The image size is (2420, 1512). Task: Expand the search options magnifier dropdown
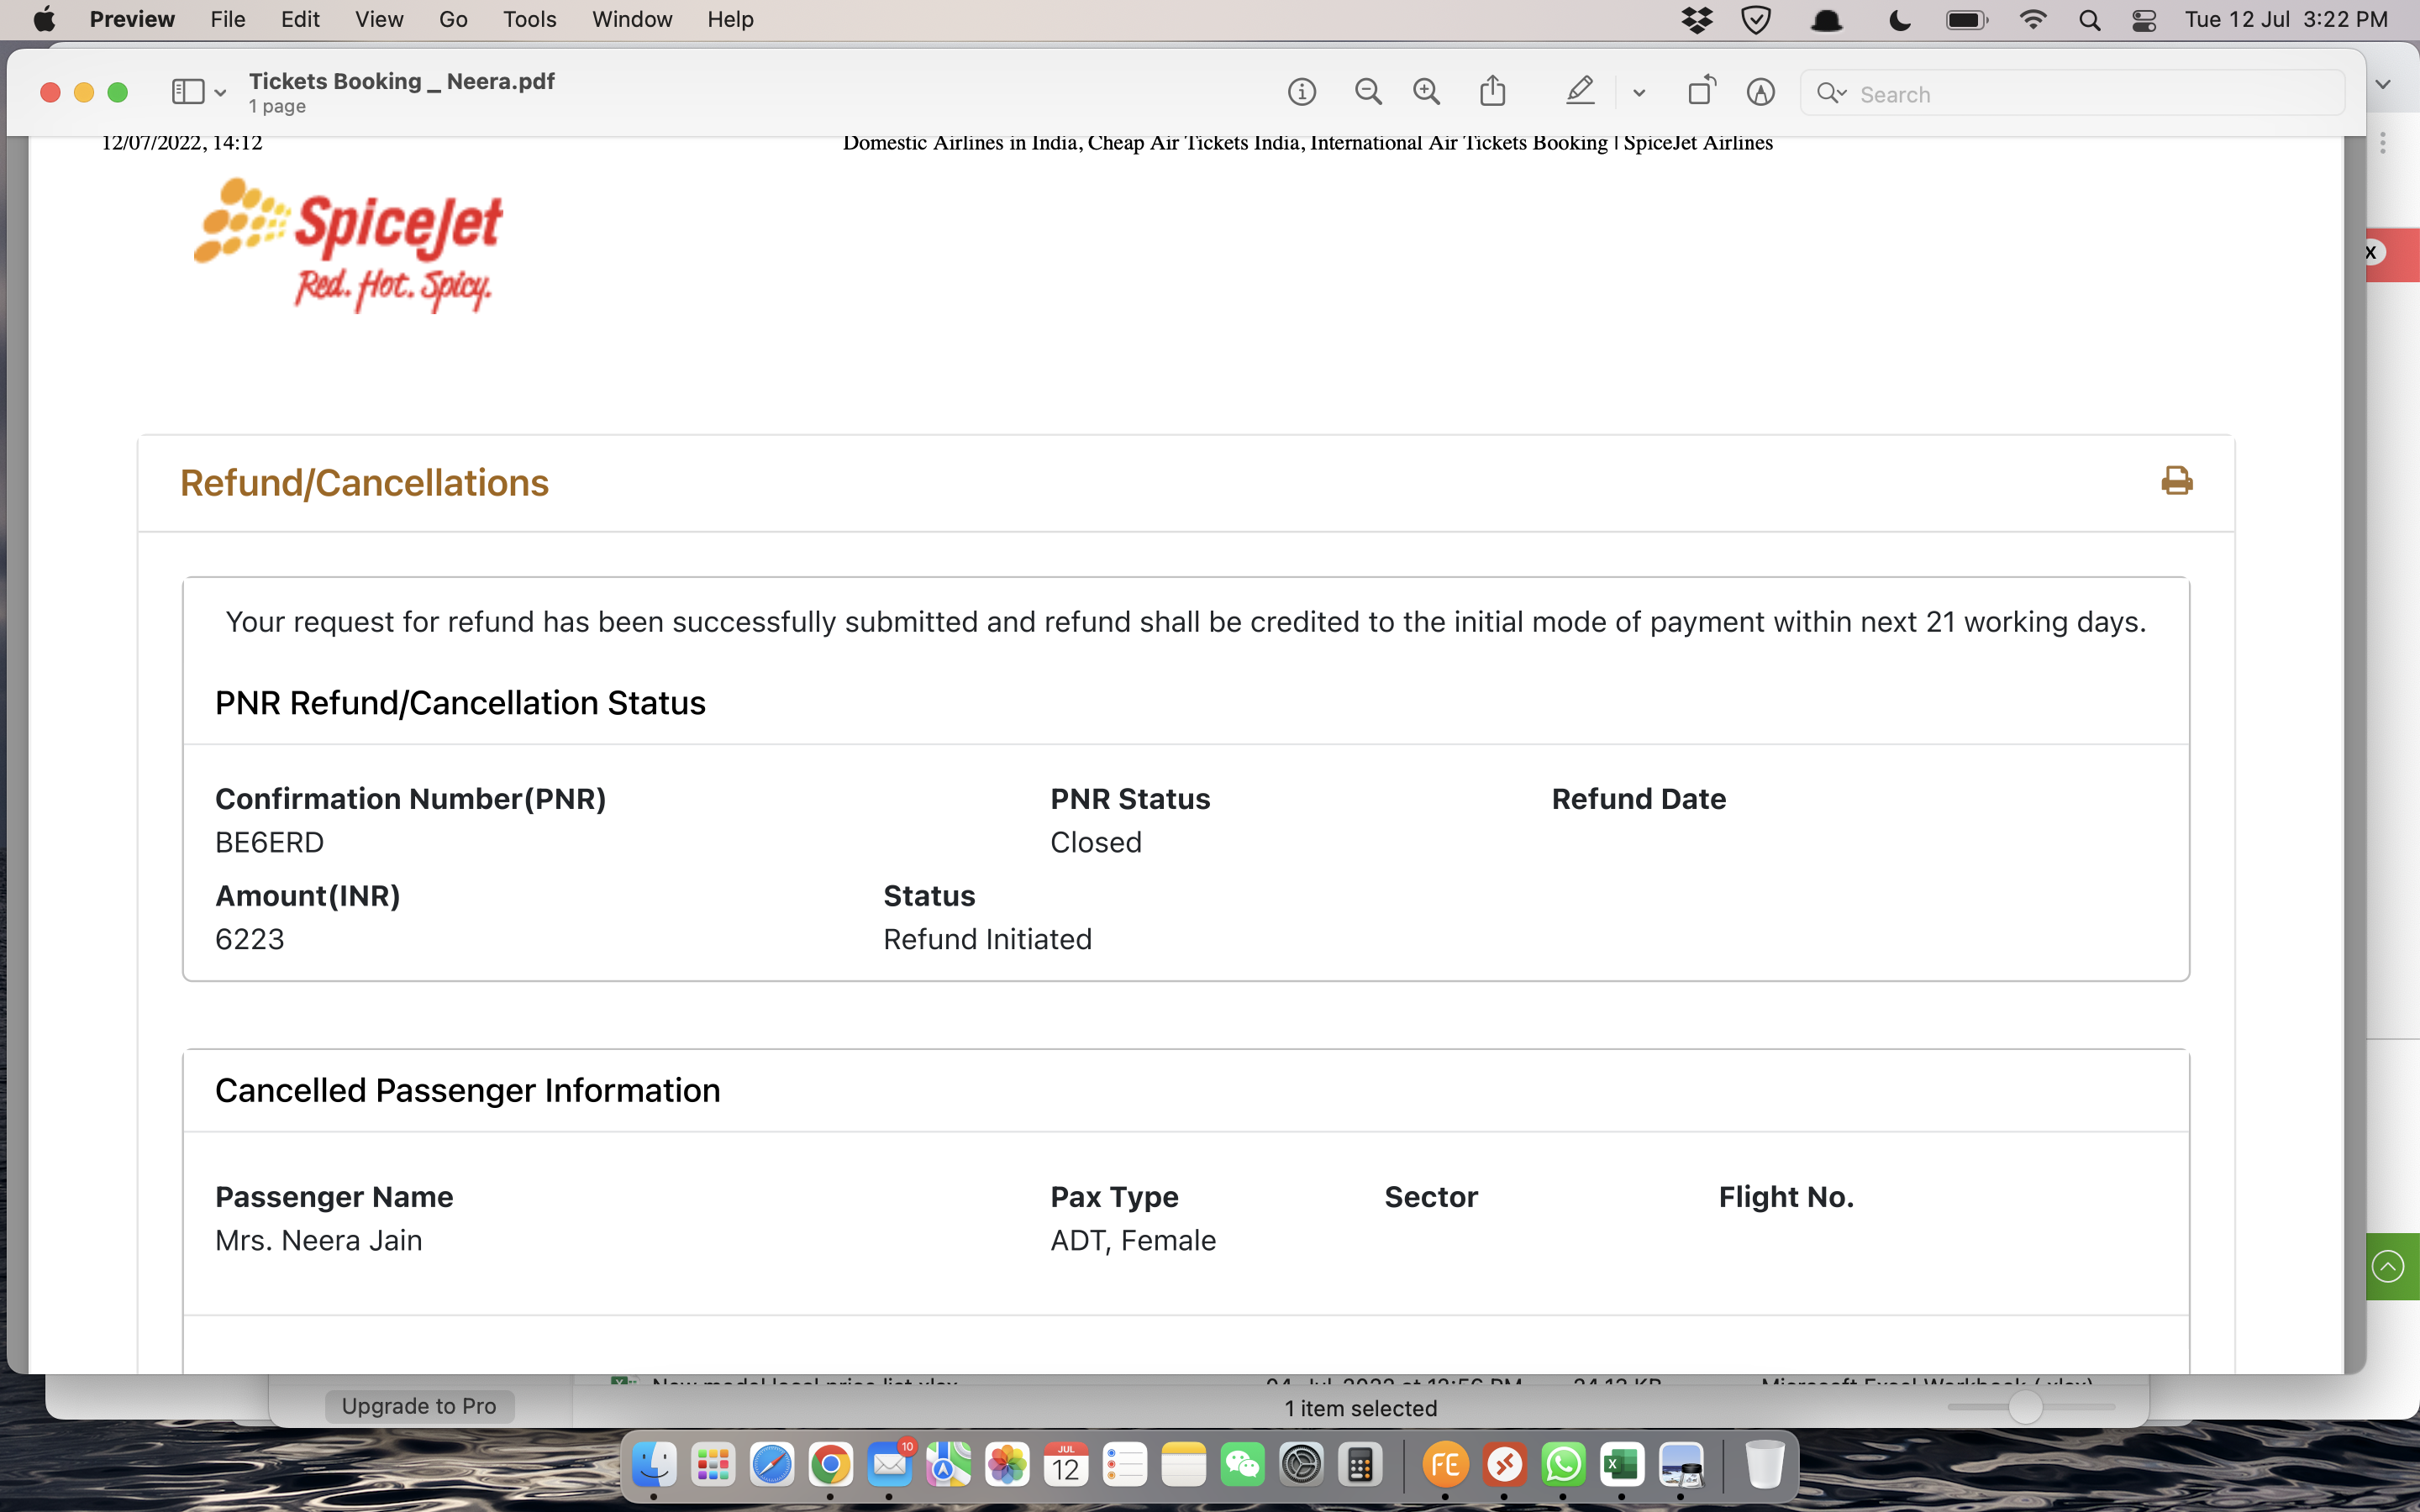click(x=1832, y=94)
